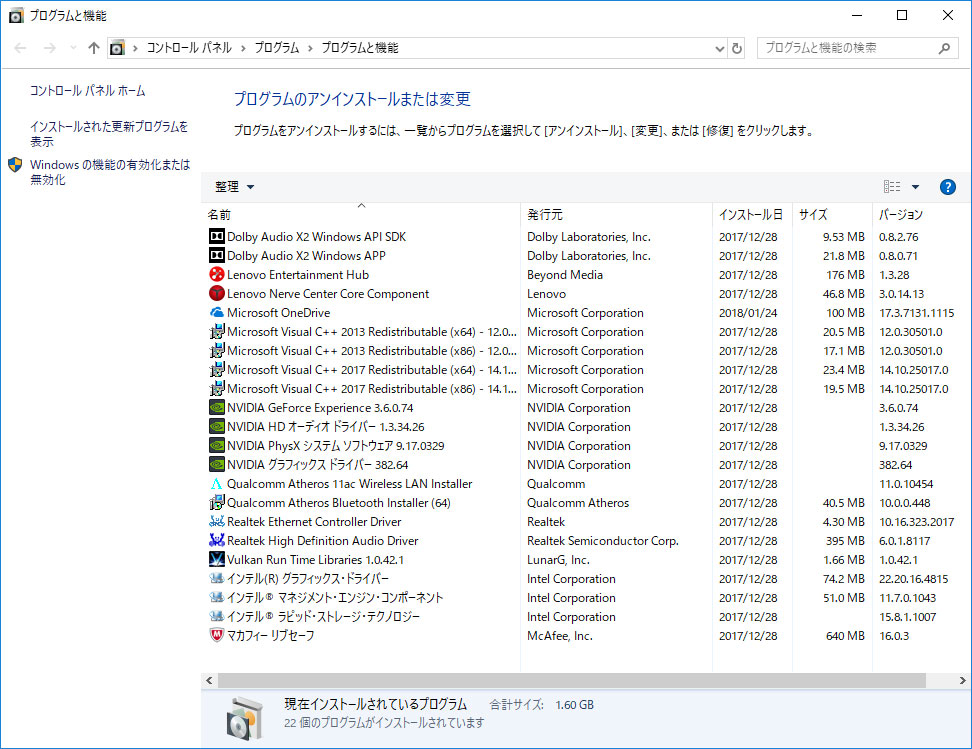Click the プログラムと機能 breadcrumb

coord(360,48)
